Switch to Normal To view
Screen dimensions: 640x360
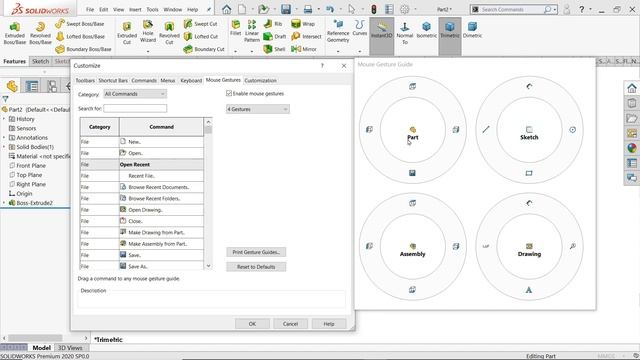[x=405, y=33]
